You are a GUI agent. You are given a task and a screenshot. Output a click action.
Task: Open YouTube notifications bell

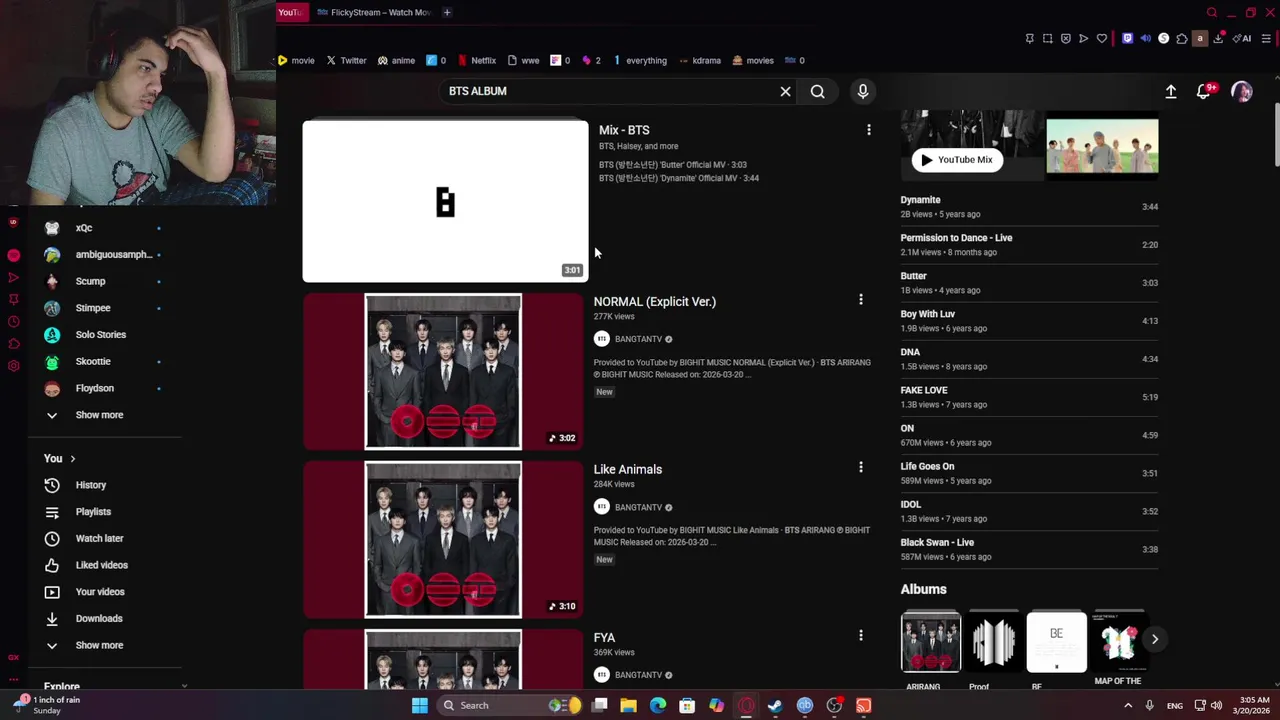tap(1204, 91)
